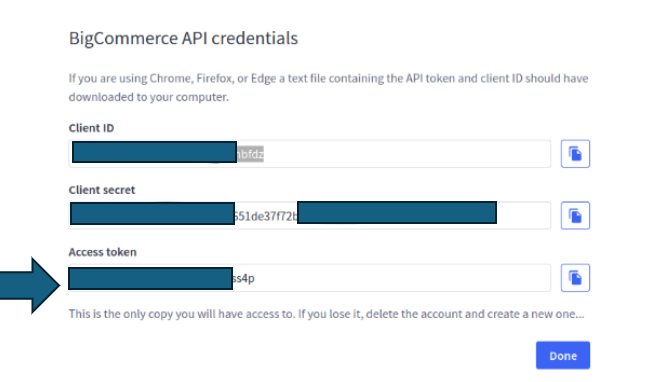Click inside the Access token field
Screen dimensions: 670x382
click(x=310, y=278)
